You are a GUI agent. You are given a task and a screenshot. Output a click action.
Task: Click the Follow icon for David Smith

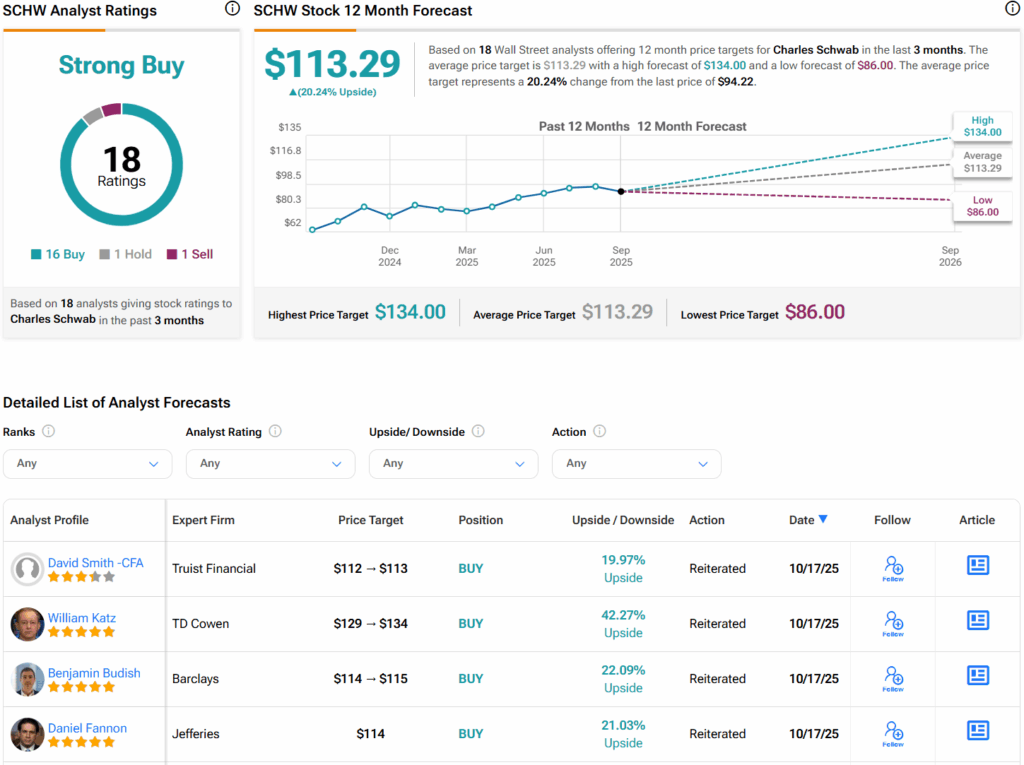click(x=893, y=568)
